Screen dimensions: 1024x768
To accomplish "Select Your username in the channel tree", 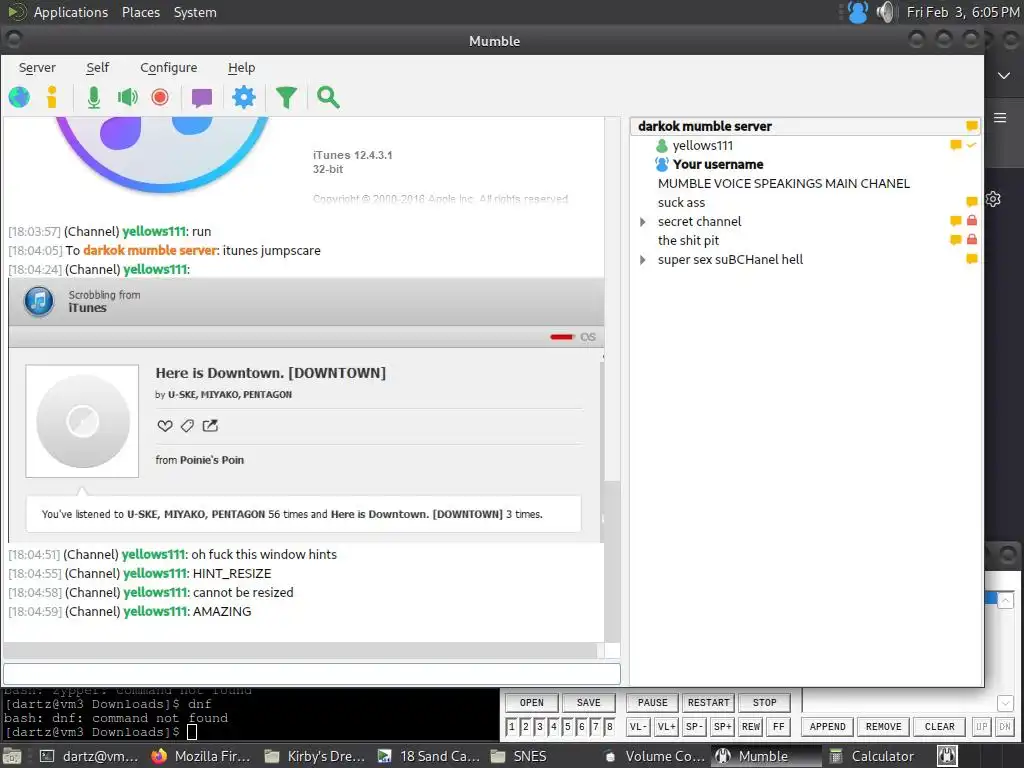I will tap(718, 165).
